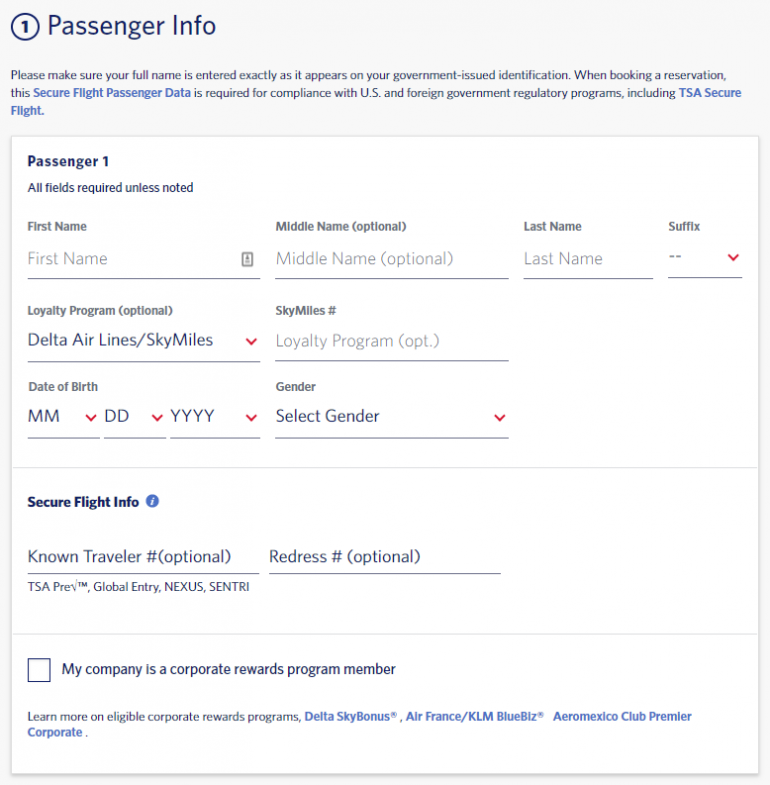Click into the Middle Name field
770x785 pixels.
tap(391, 259)
